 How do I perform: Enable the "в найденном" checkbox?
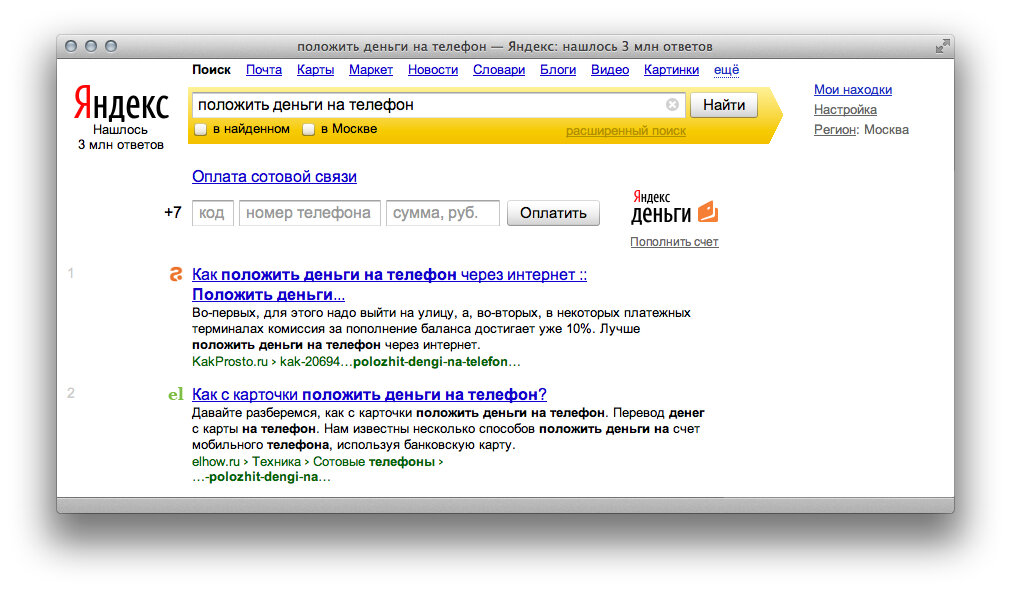point(201,129)
